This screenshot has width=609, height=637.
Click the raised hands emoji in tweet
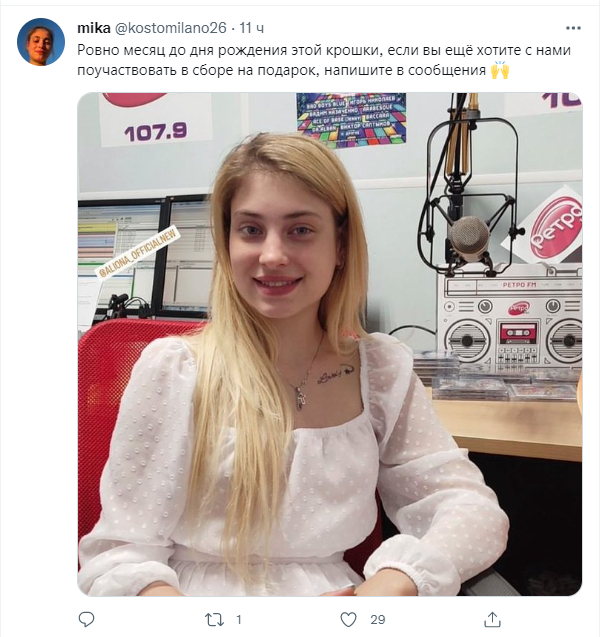(500, 70)
